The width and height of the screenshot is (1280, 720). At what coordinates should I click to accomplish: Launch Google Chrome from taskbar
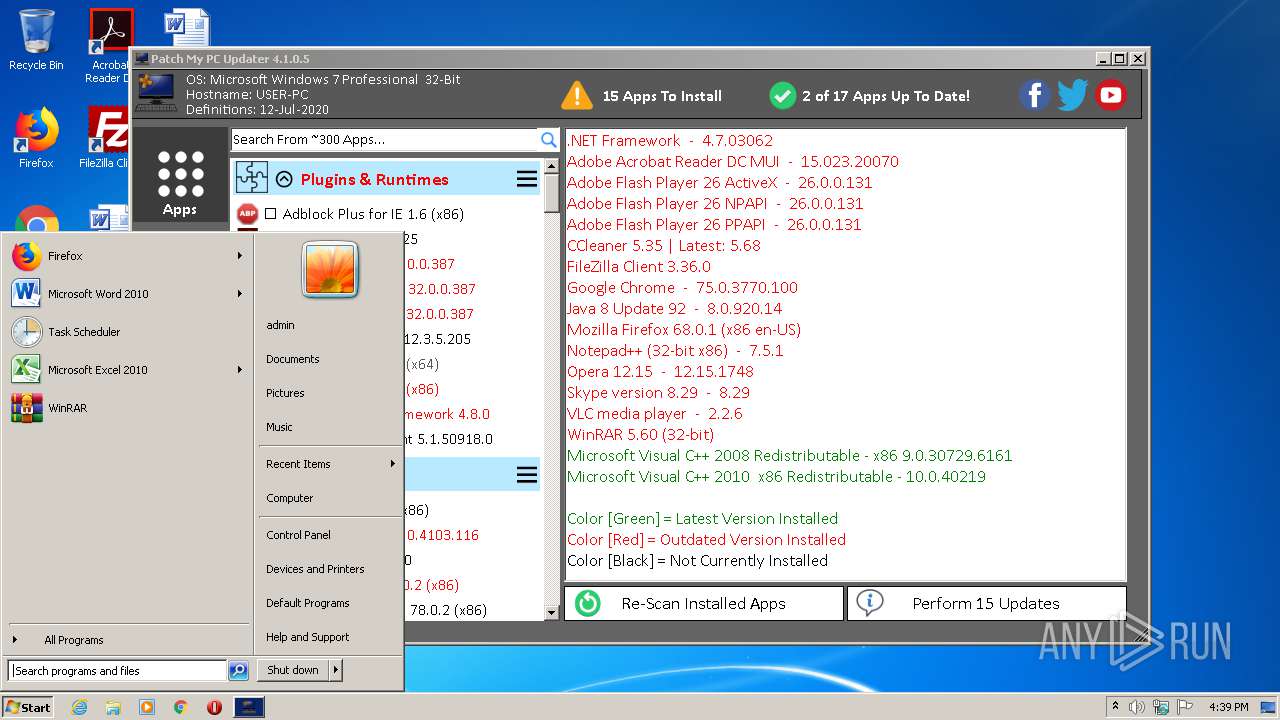(180, 707)
